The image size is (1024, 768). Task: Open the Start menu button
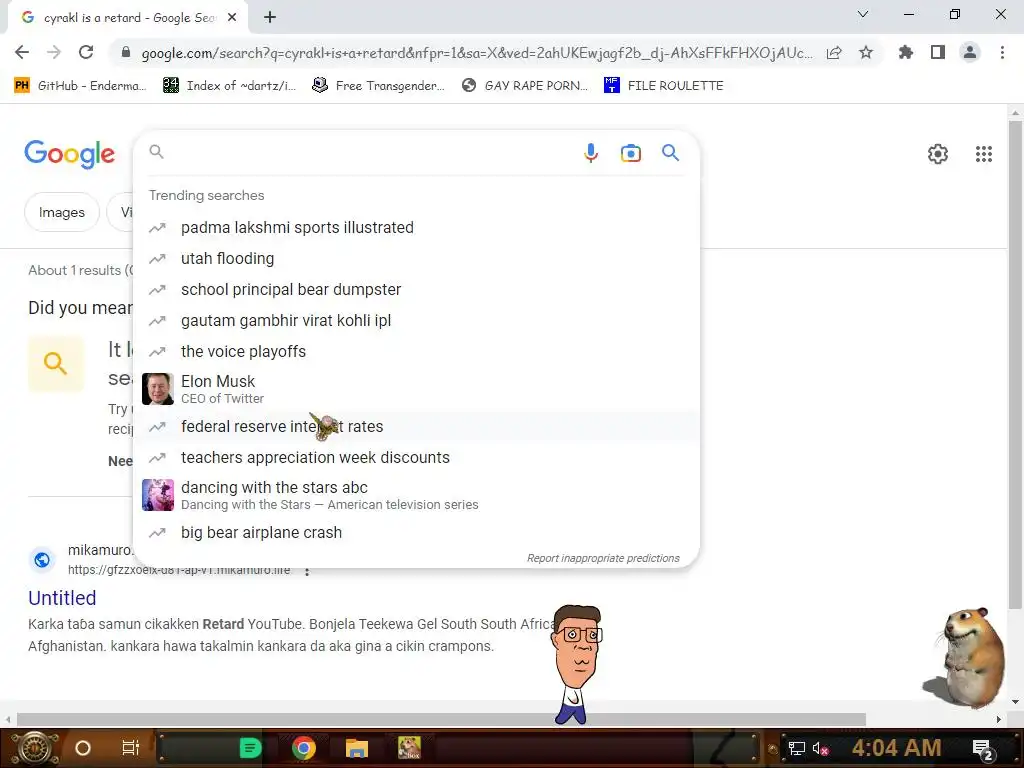34,748
